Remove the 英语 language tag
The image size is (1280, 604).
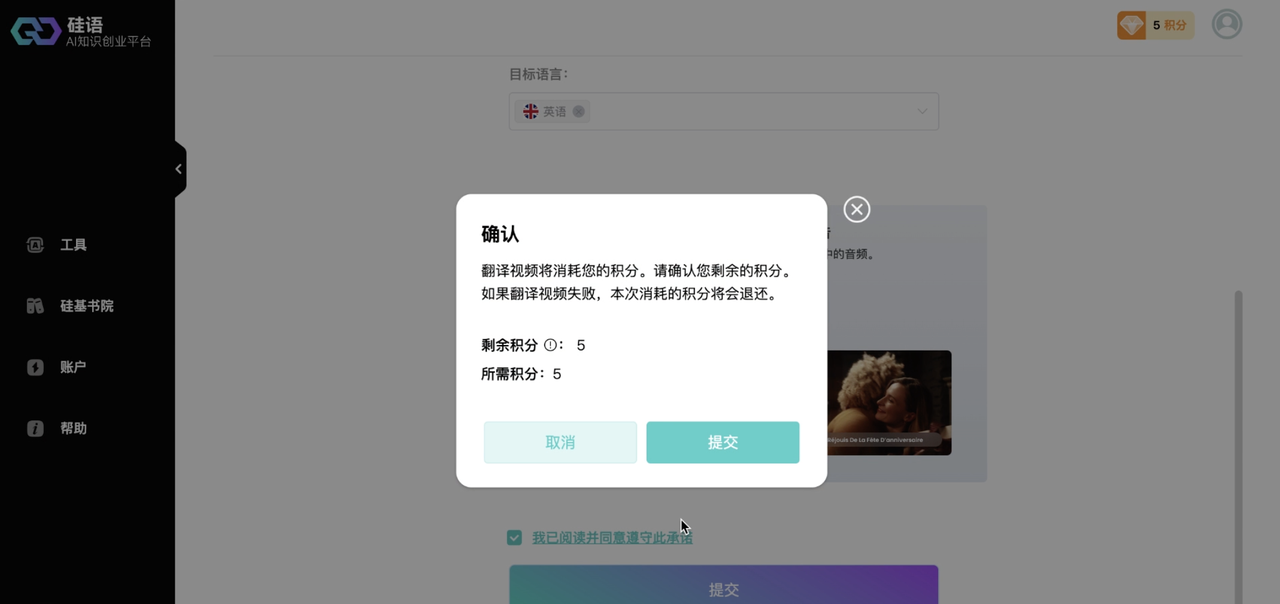pyautogui.click(x=578, y=111)
